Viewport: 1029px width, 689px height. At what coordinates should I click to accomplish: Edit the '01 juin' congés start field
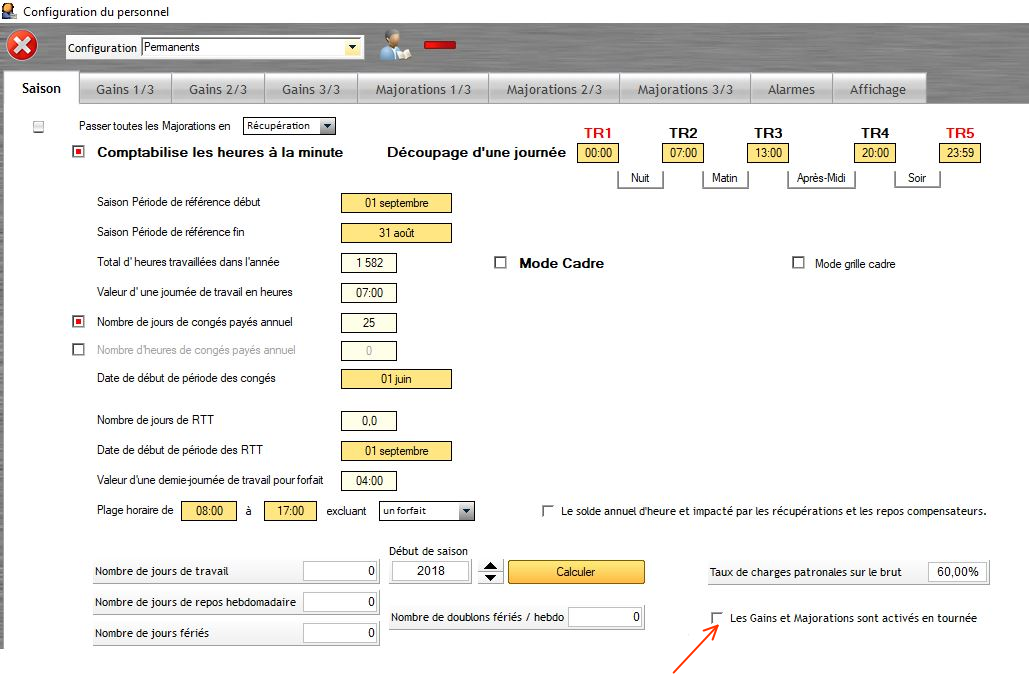point(396,379)
